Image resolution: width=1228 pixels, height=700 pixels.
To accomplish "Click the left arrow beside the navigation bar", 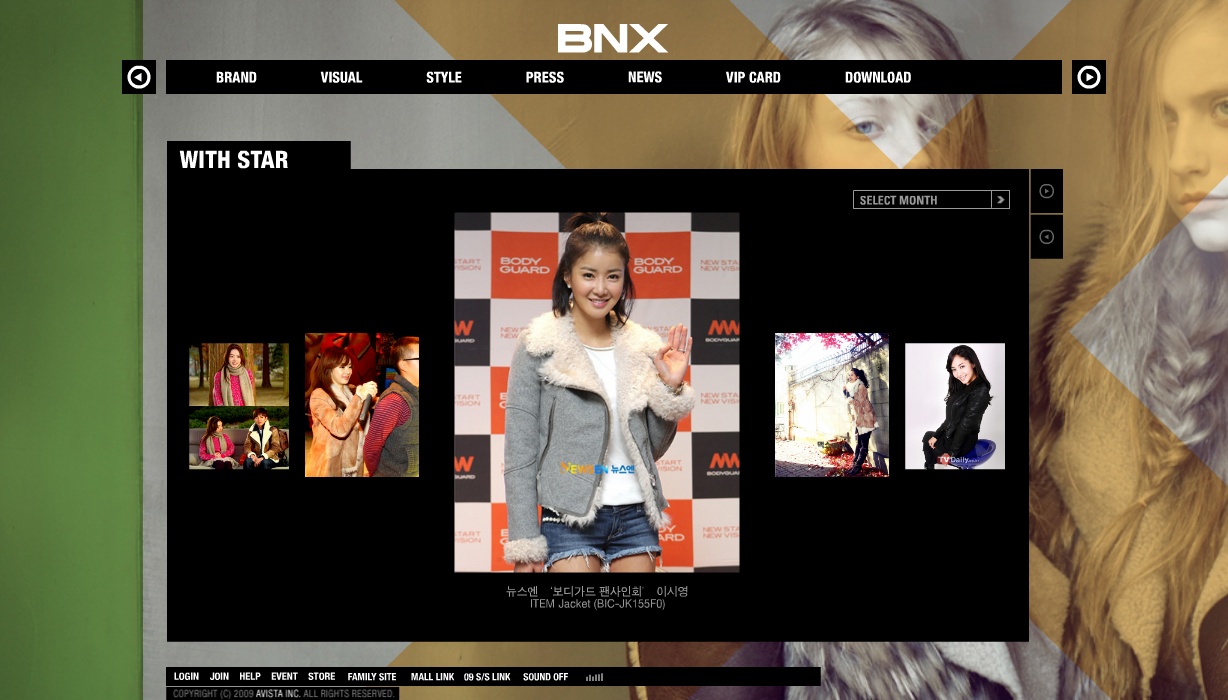I will click(139, 77).
